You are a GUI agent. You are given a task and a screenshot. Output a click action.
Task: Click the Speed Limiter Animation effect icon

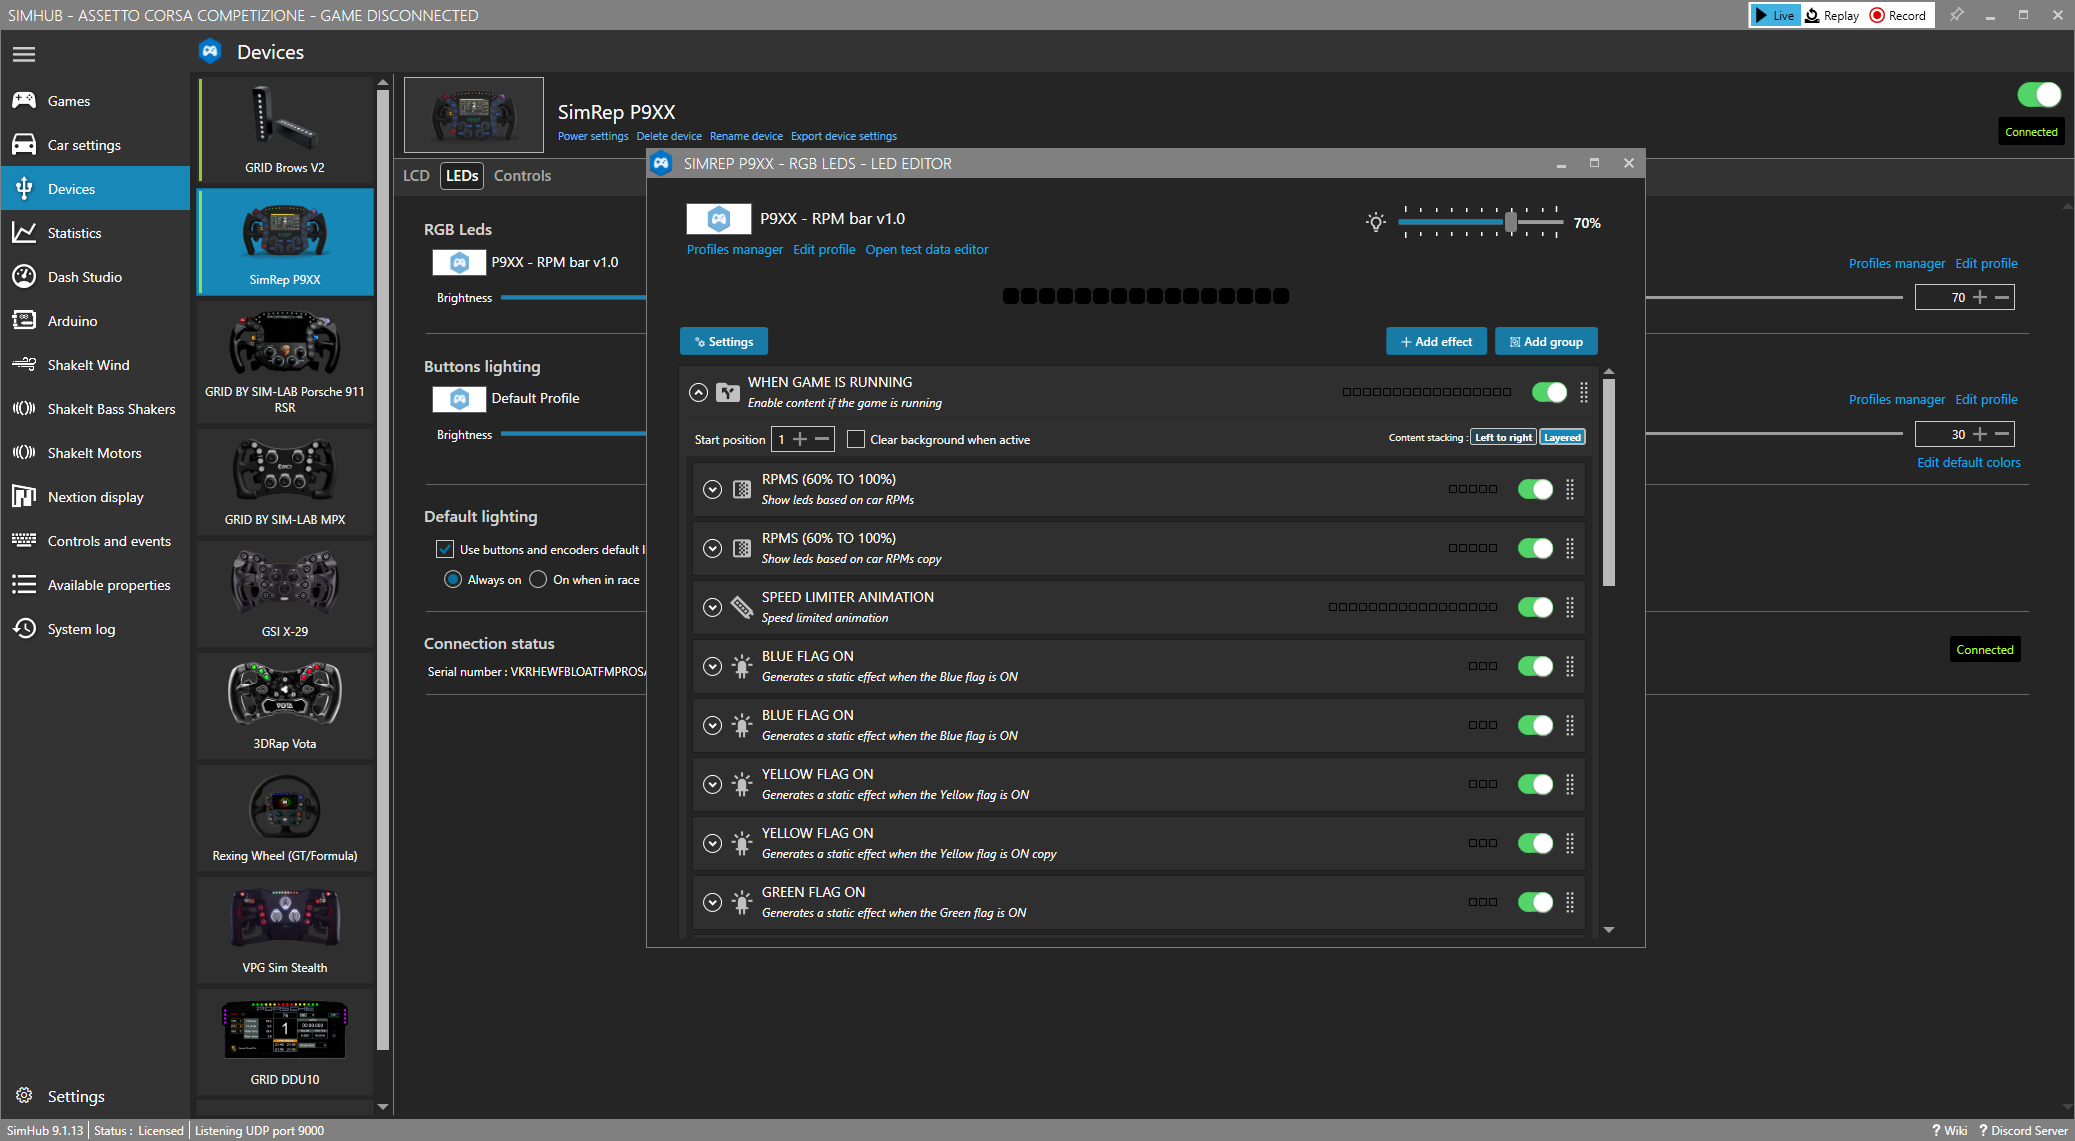pyautogui.click(x=742, y=607)
